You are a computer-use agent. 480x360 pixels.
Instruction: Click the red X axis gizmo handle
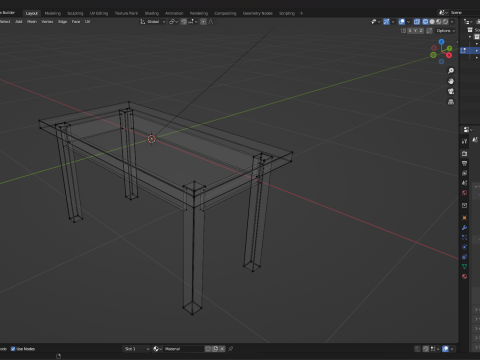(x=449, y=55)
